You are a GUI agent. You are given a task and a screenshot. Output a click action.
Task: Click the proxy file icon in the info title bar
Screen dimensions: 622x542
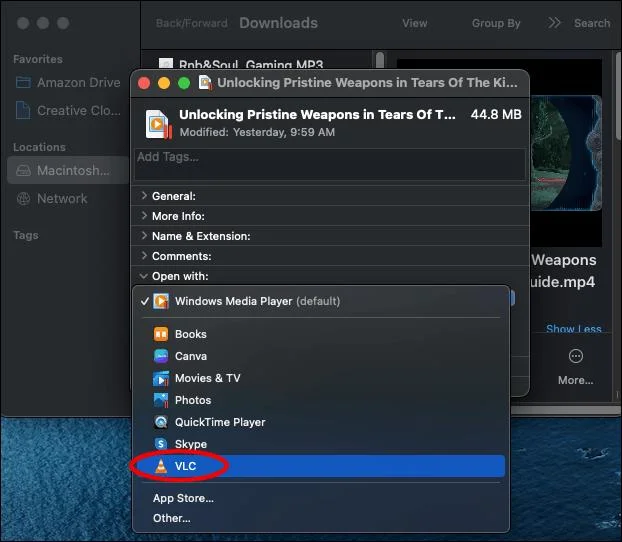[x=205, y=83]
